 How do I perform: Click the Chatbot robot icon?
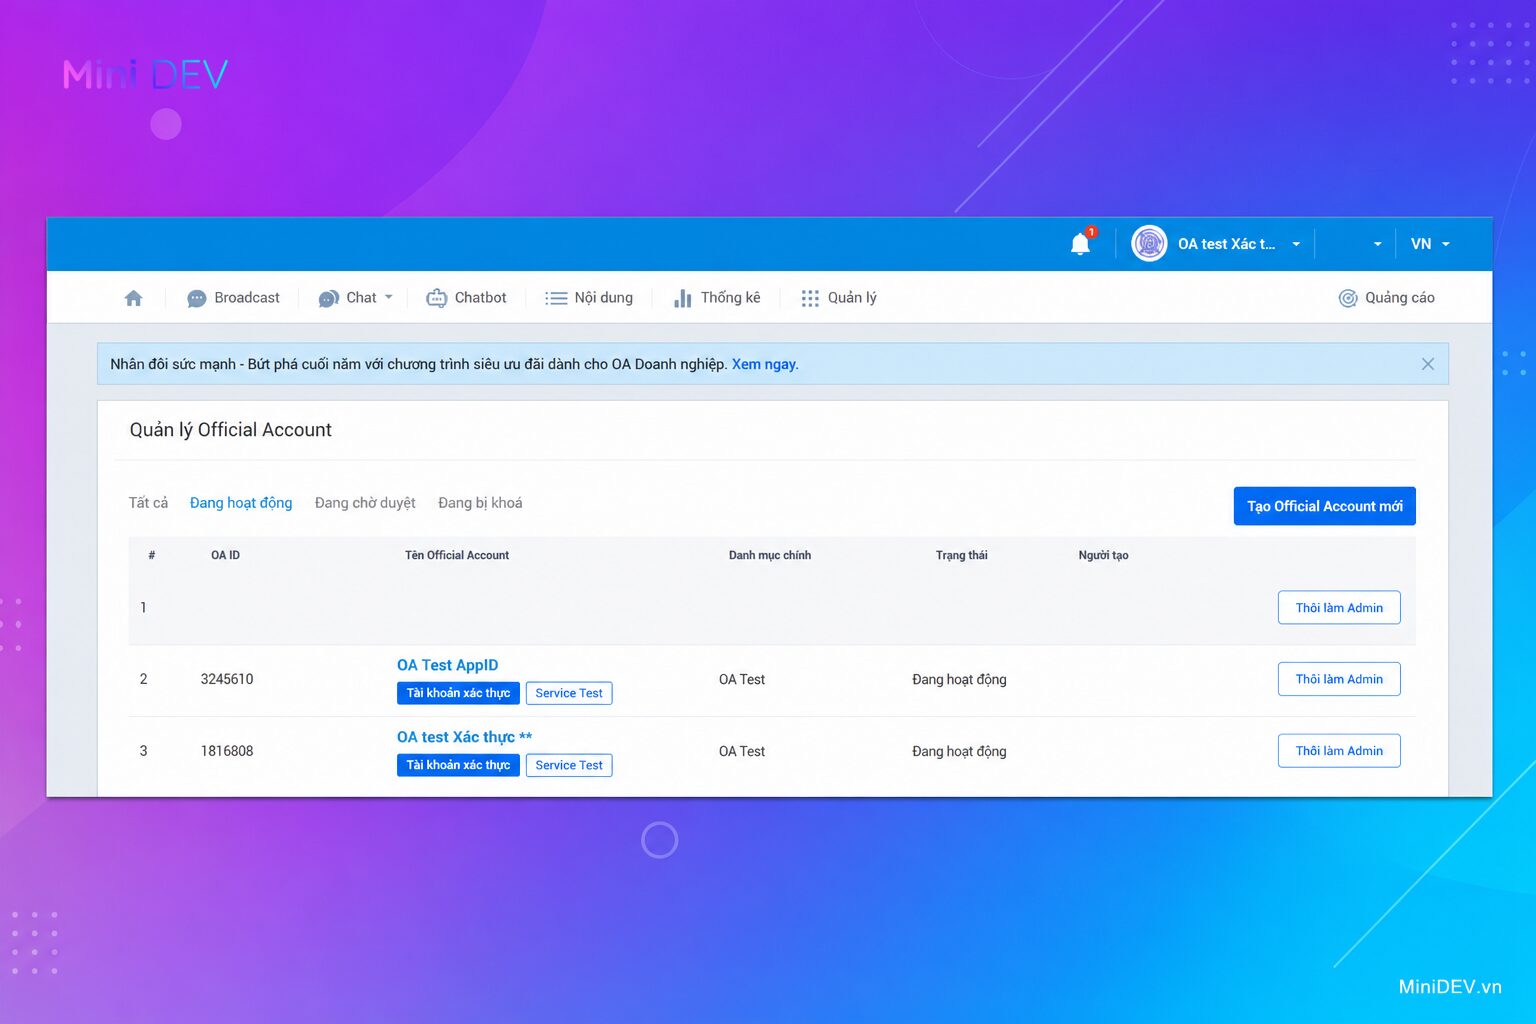[436, 298]
